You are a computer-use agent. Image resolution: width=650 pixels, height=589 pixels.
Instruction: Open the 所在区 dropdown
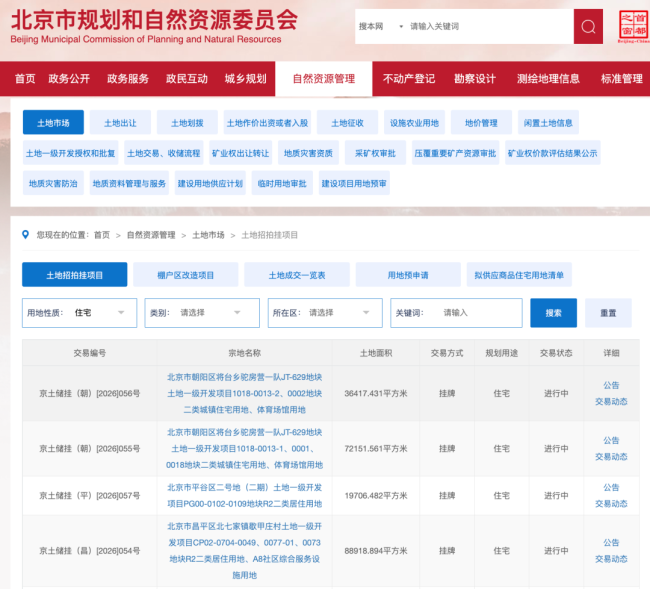325,313
